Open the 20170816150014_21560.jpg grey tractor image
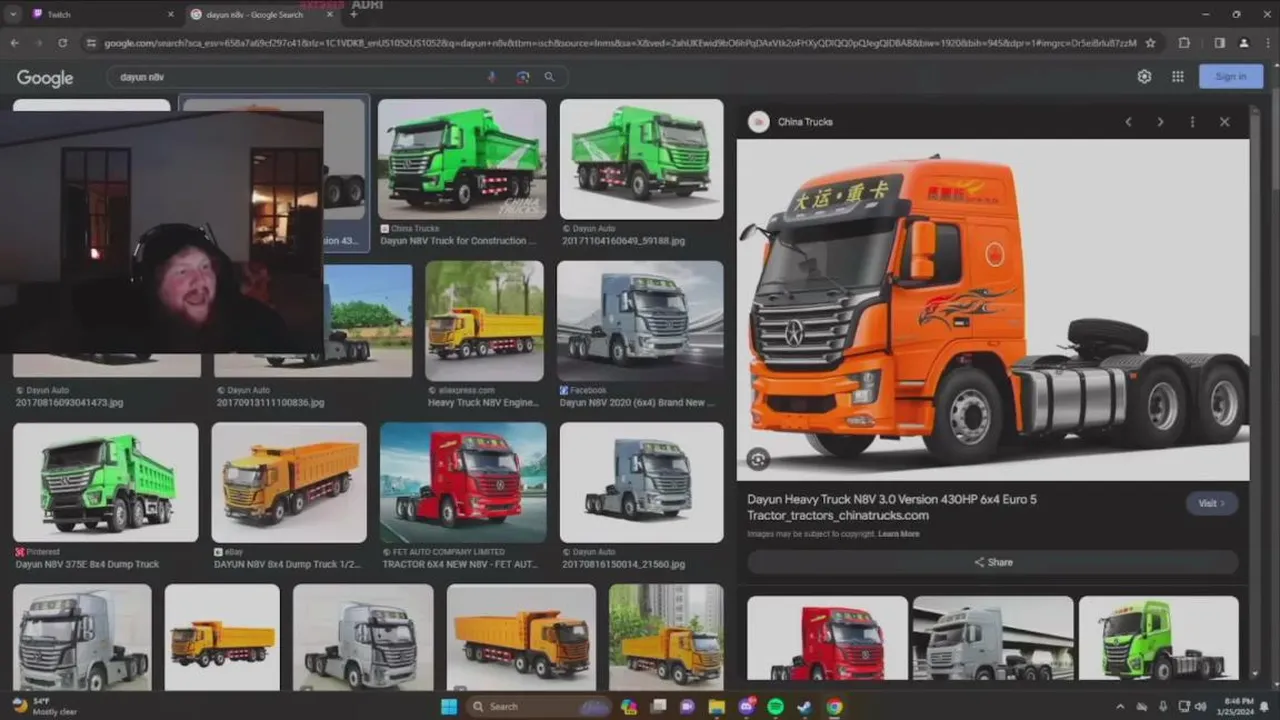Viewport: 1280px width, 720px height. coord(641,482)
